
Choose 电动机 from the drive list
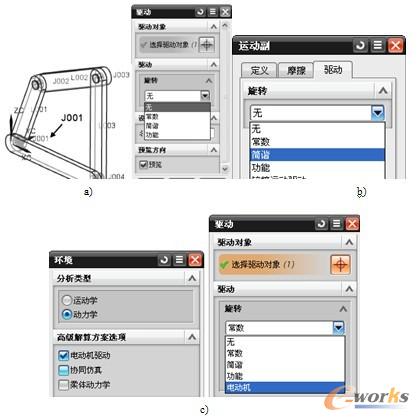[x=285, y=387]
